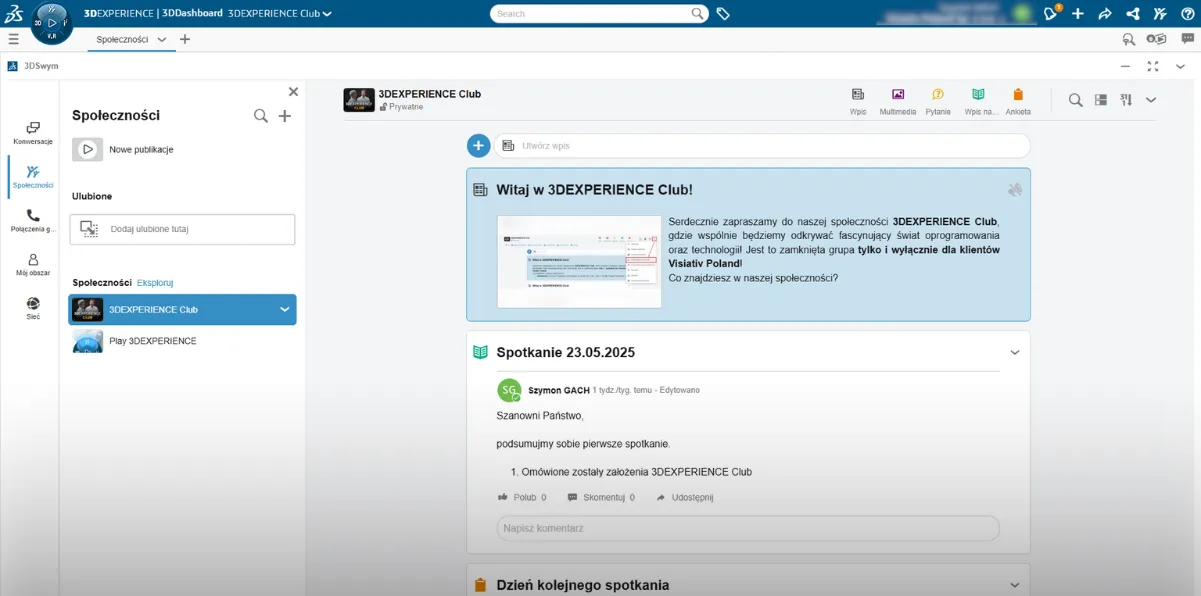This screenshot has width=1201, height=596.
Task: Open feed sort order icon
Action: pos(1126,100)
